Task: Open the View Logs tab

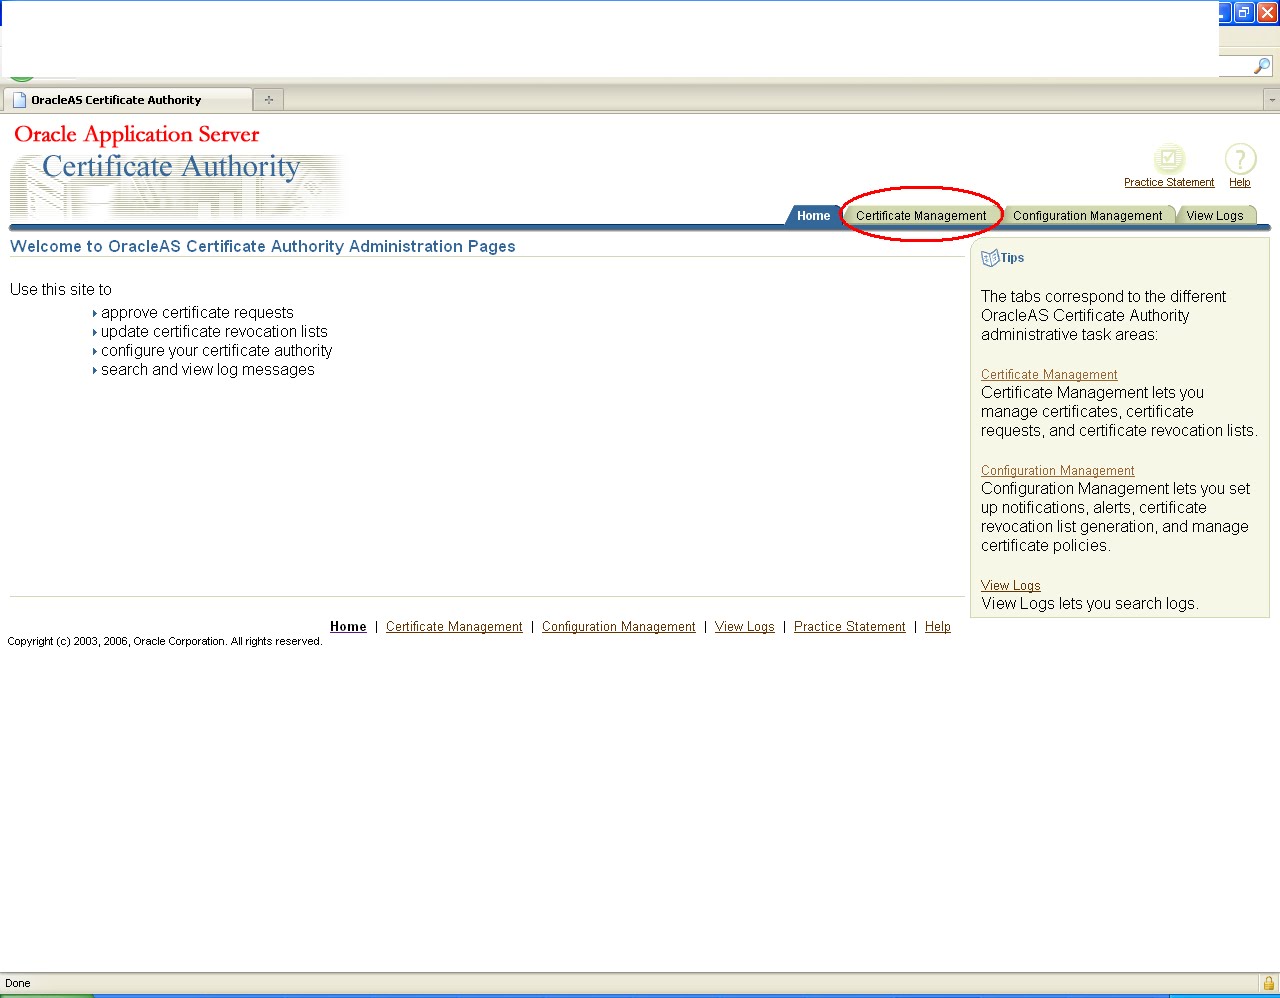Action: point(1215,216)
